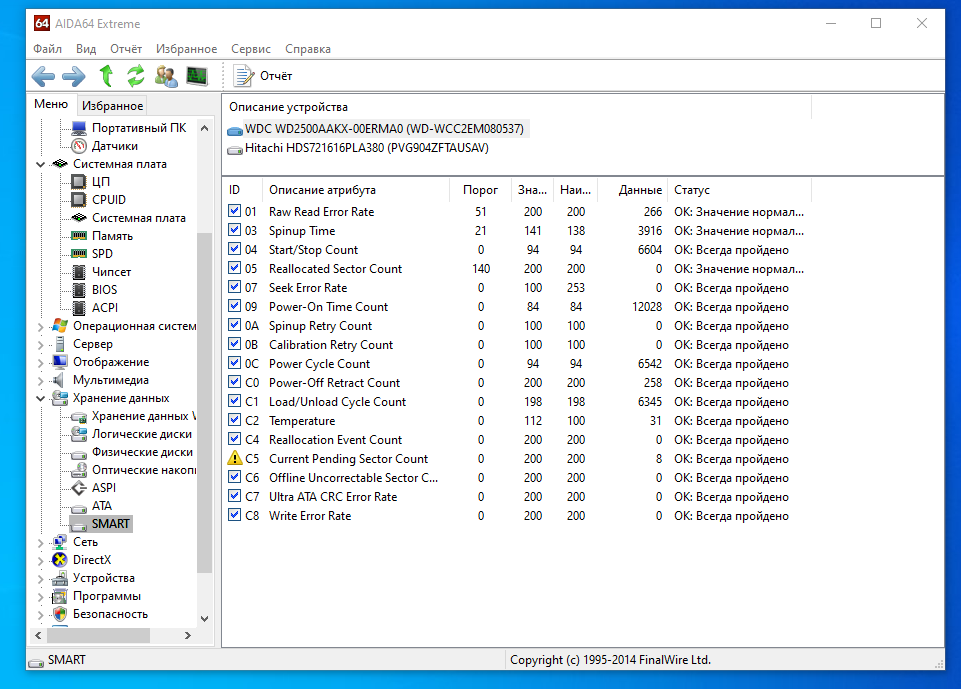Image resolution: width=961 pixels, height=689 pixels.
Task: Open the Сервис menu
Action: click(x=250, y=49)
